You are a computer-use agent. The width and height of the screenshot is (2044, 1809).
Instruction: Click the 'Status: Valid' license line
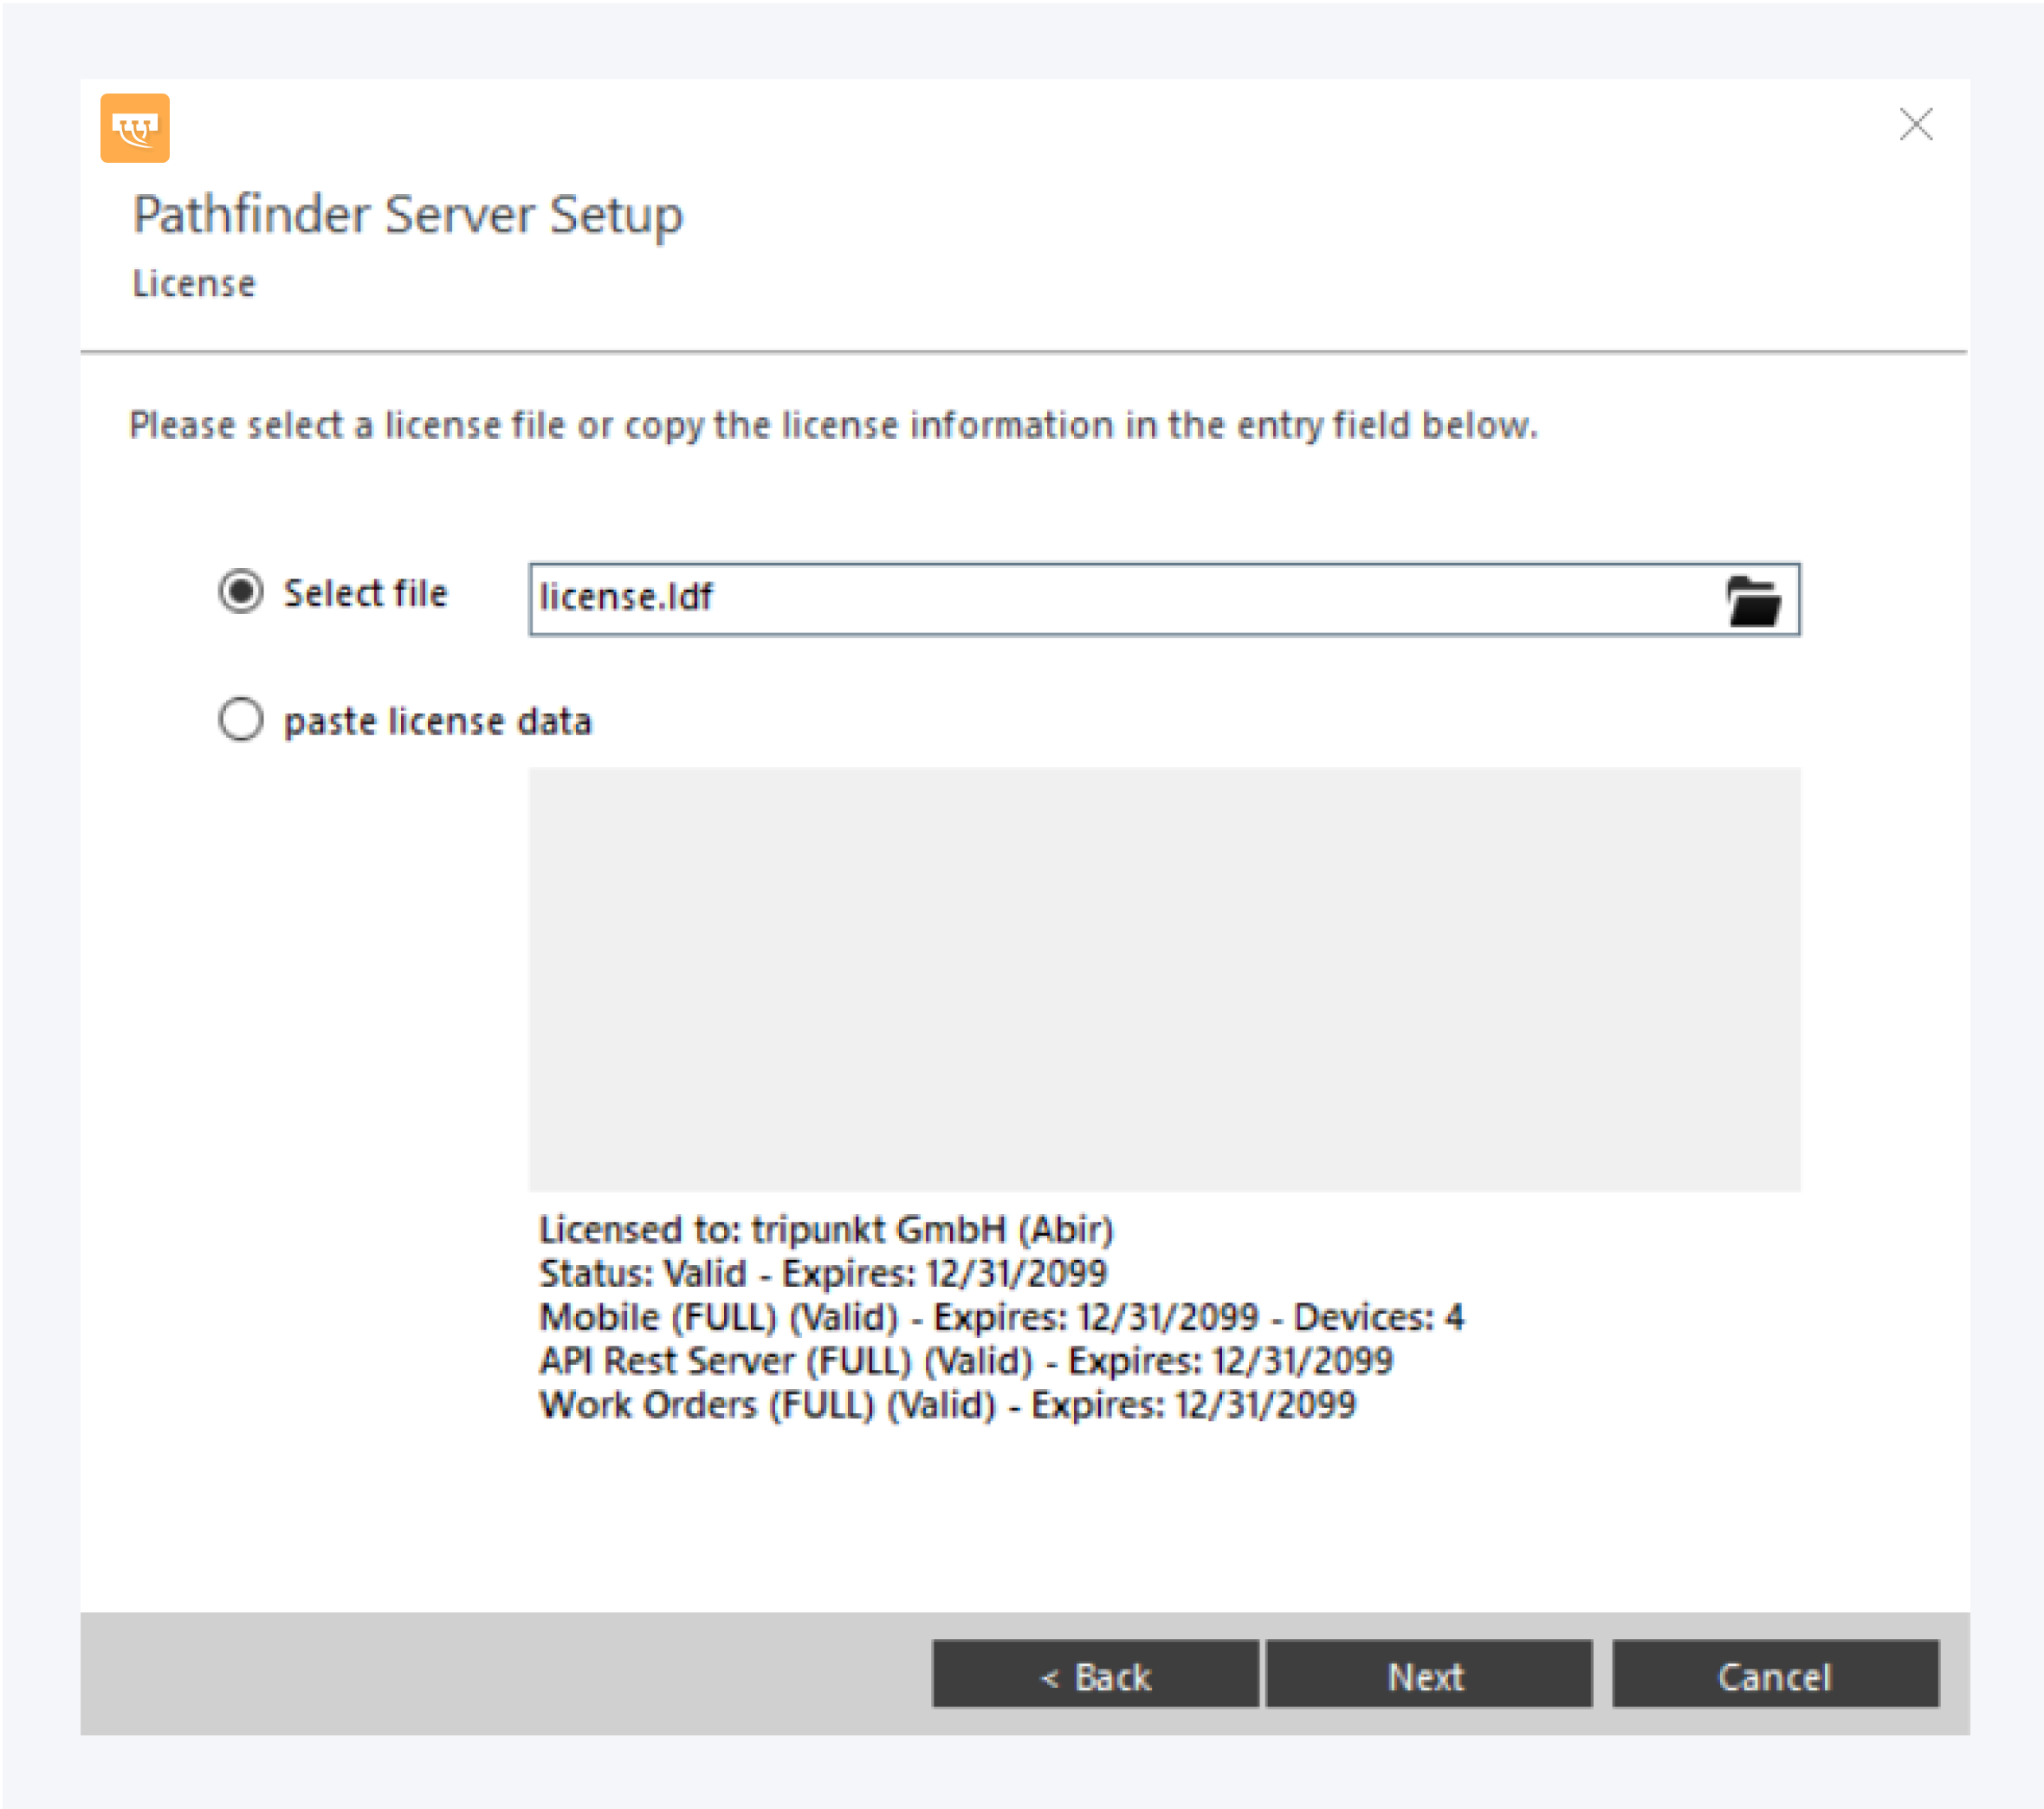823,1273
